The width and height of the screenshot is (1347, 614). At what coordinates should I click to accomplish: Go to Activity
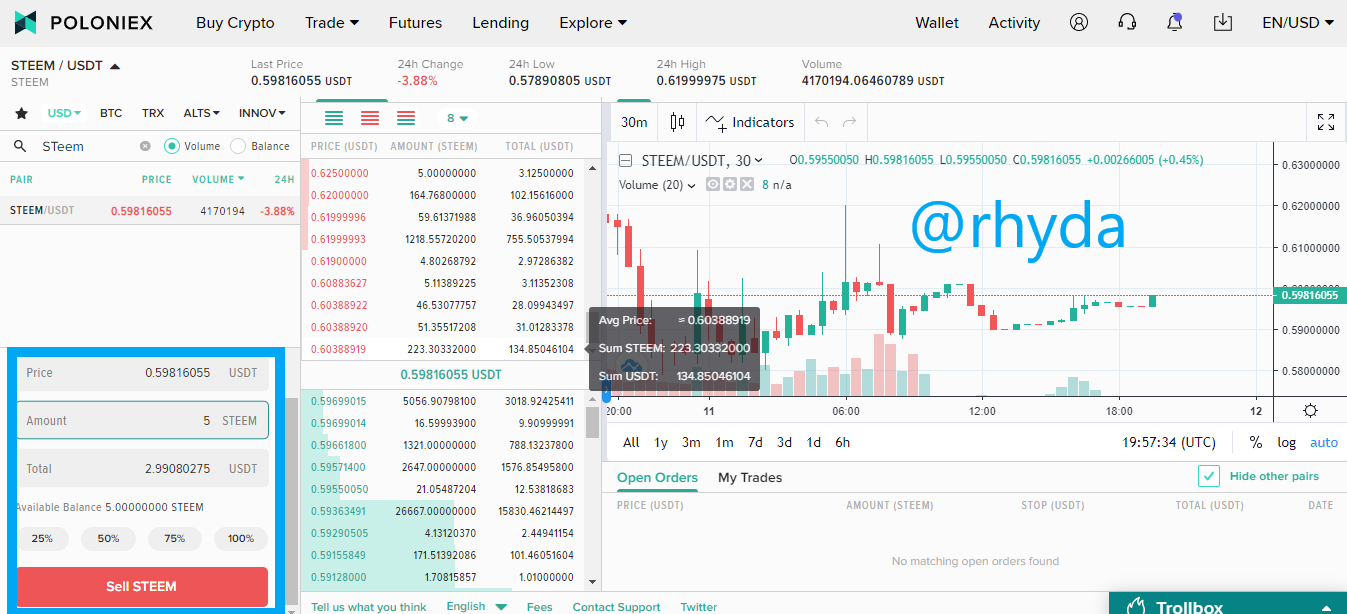pos(1014,22)
